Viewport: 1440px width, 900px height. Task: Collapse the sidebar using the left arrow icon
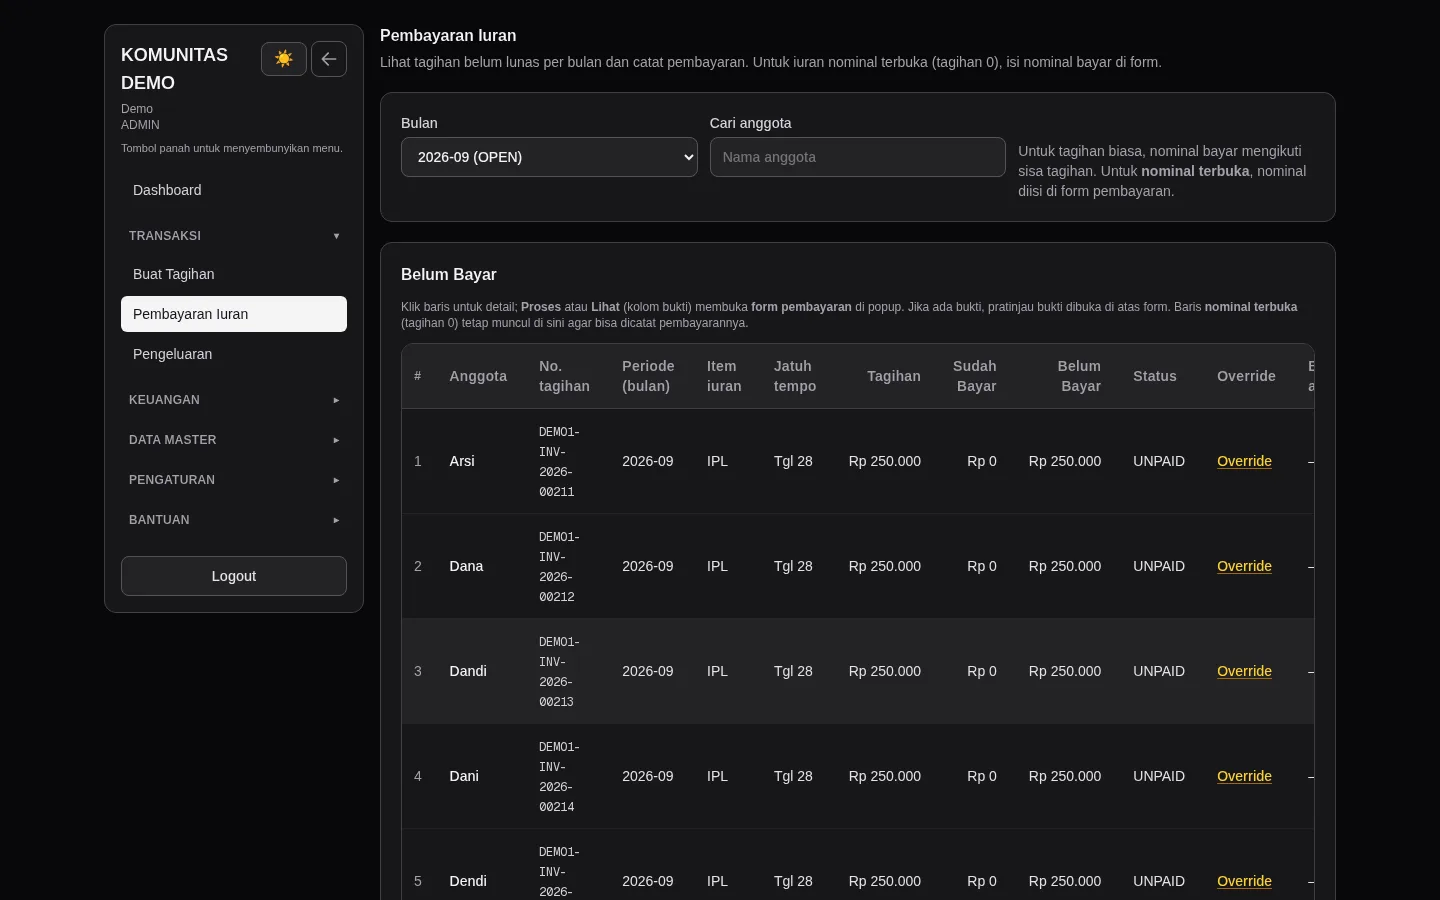tap(329, 59)
